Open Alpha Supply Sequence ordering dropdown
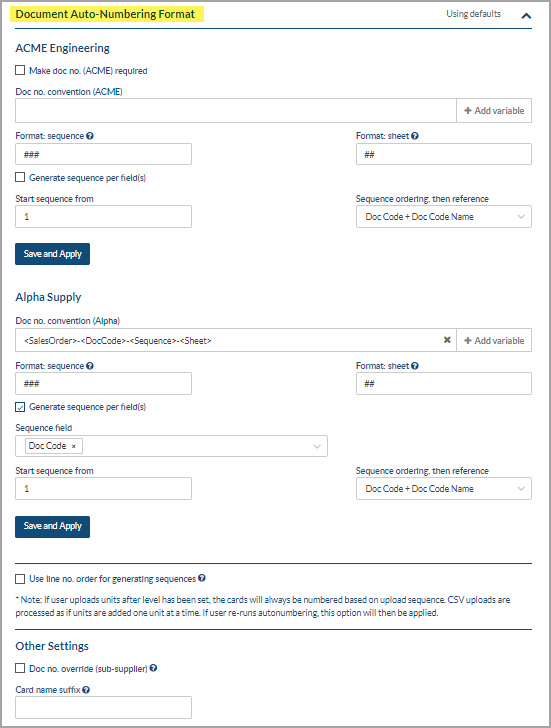The width and height of the screenshot is (551, 728). [x=443, y=488]
